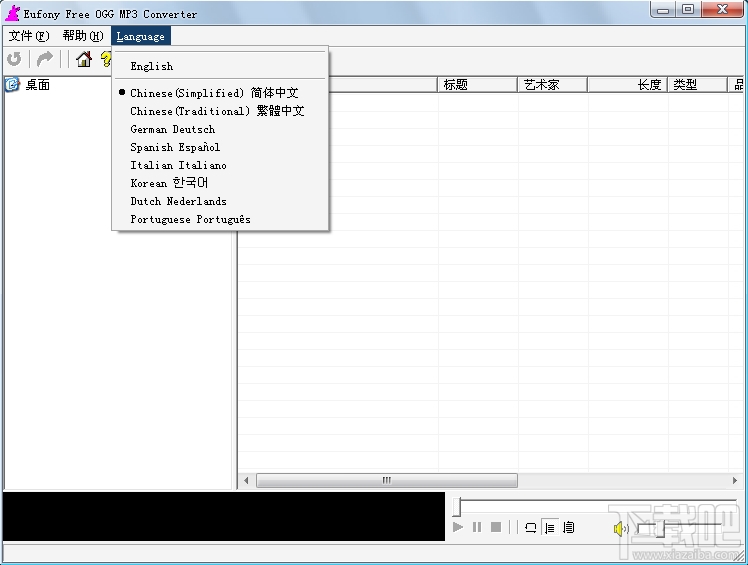Click the undo/back arrow toolbar icon
The width and height of the screenshot is (748, 565).
pyautogui.click(x=14, y=59)
